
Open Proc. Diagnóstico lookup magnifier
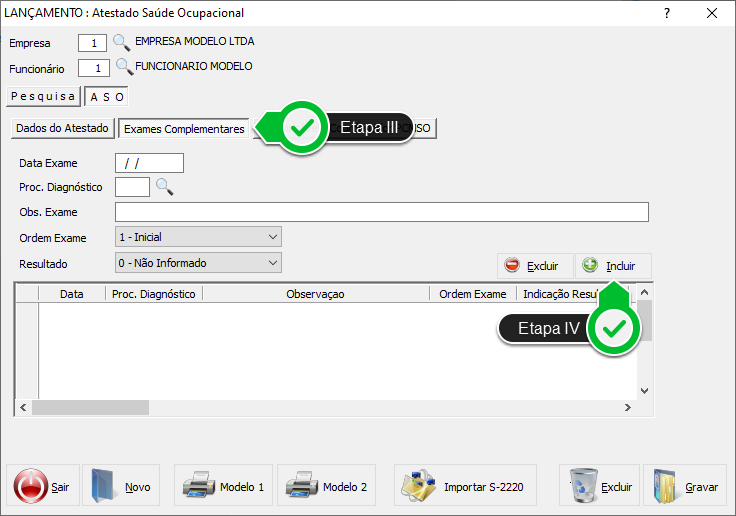click(x=164, y=187)
